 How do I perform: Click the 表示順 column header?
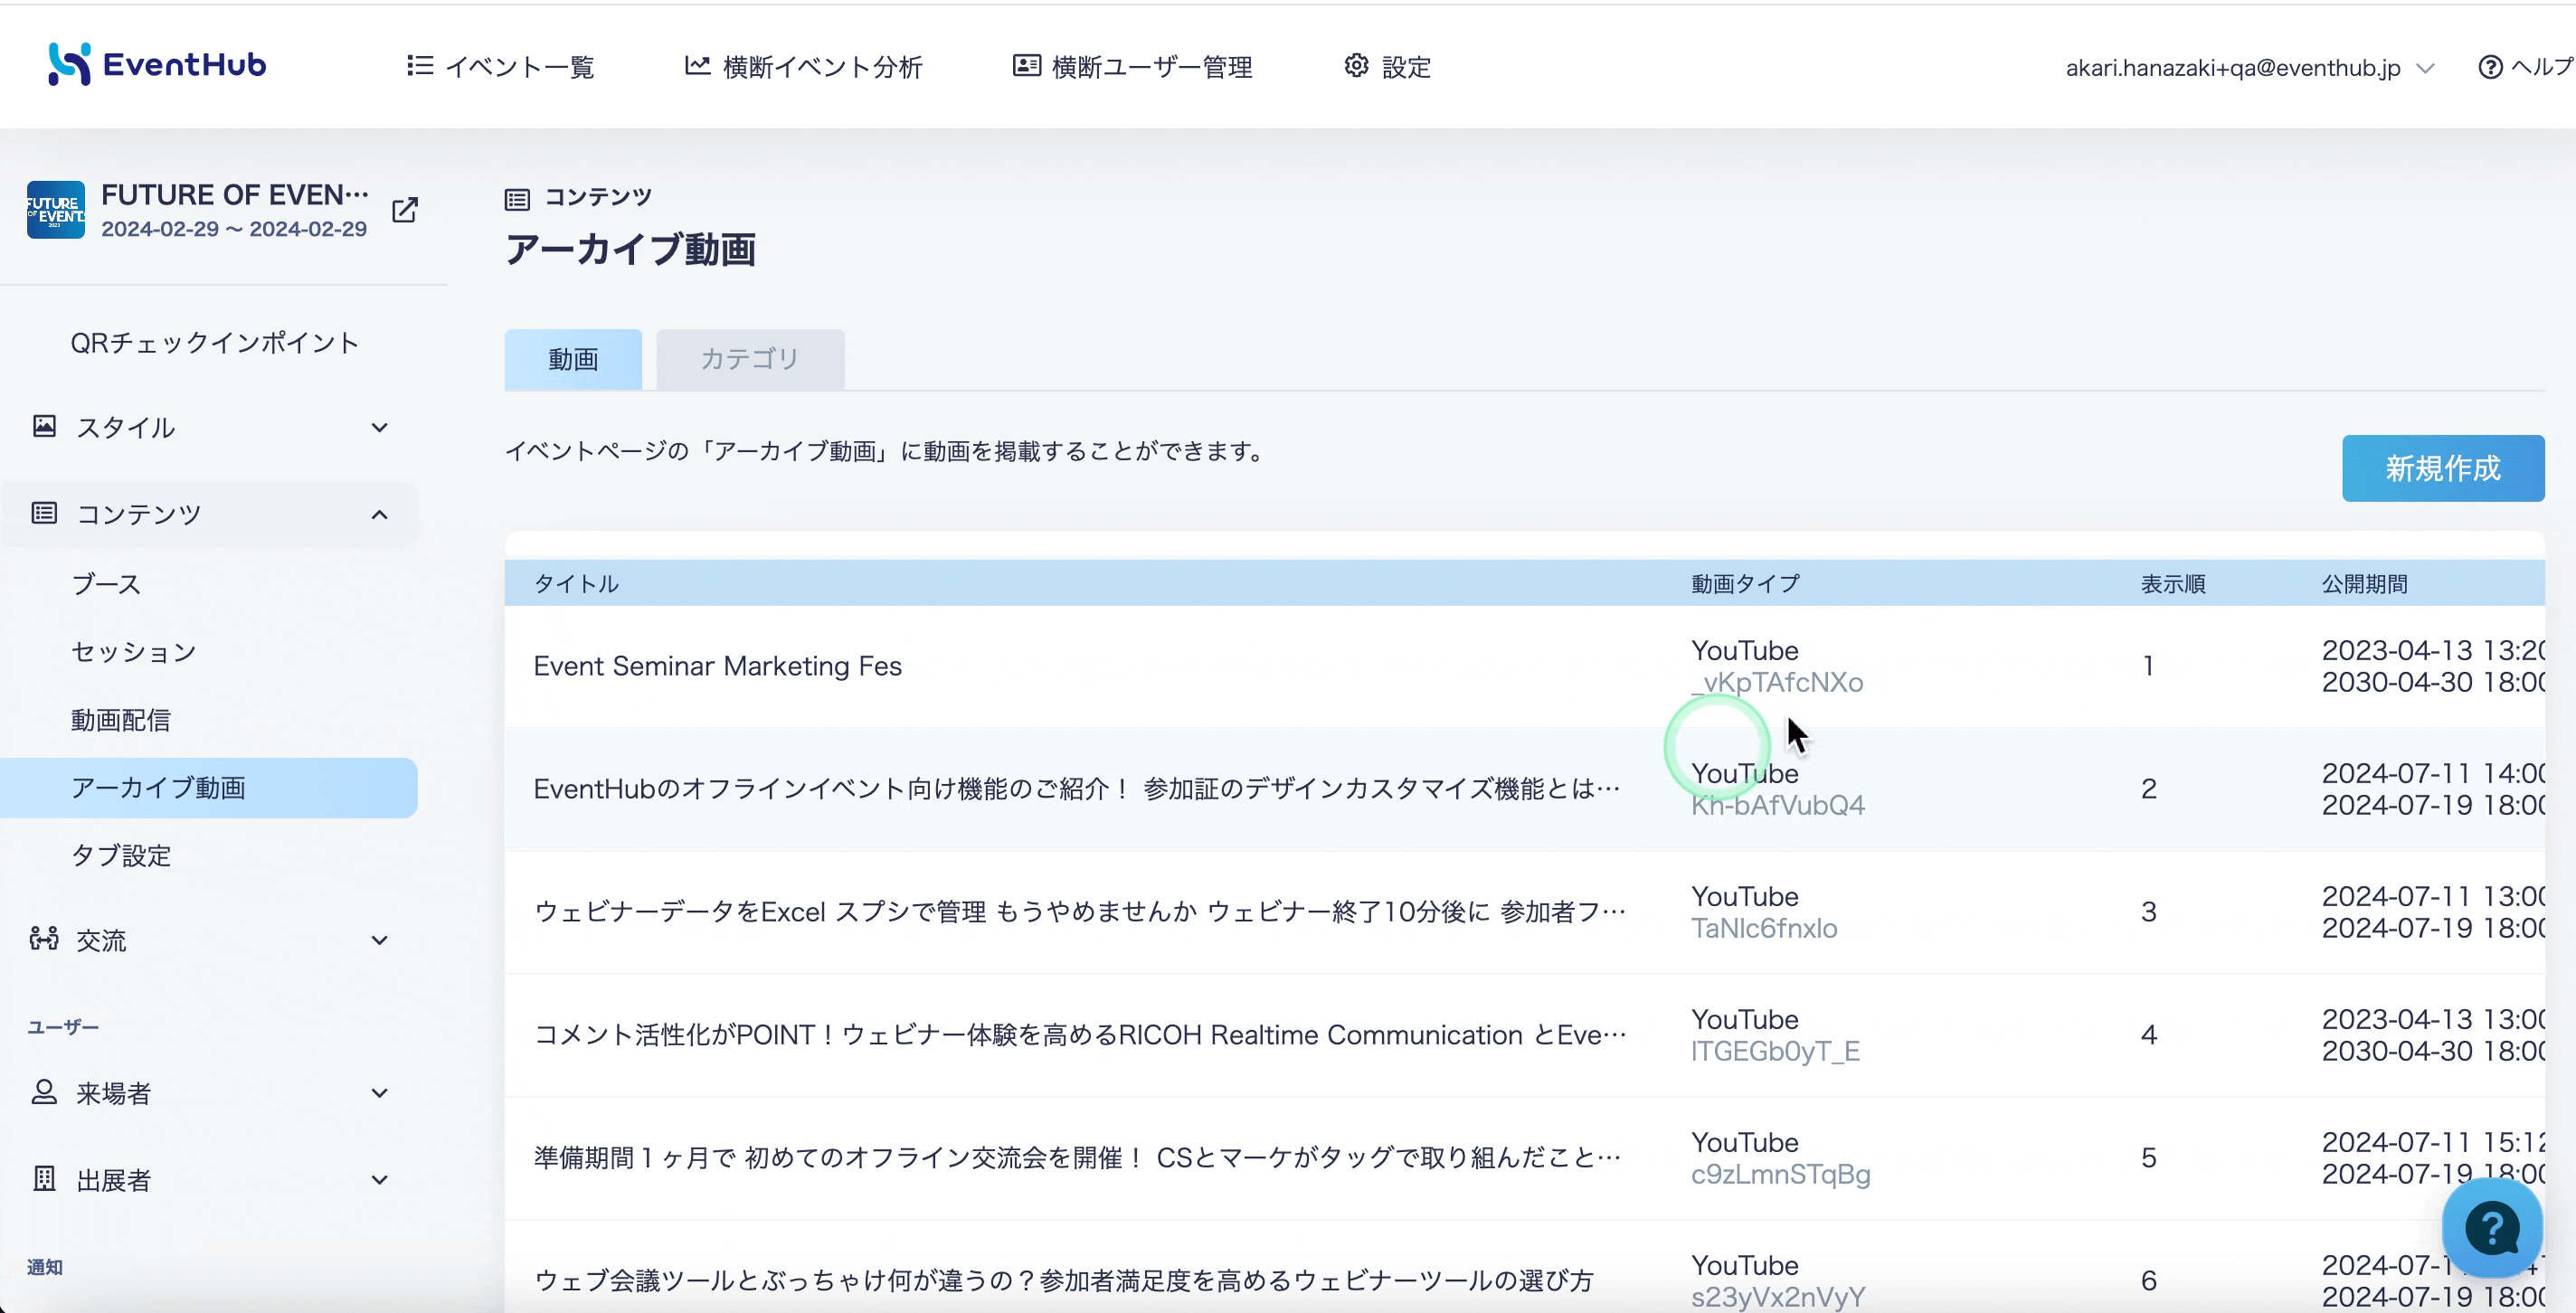tap(2173, 584)
